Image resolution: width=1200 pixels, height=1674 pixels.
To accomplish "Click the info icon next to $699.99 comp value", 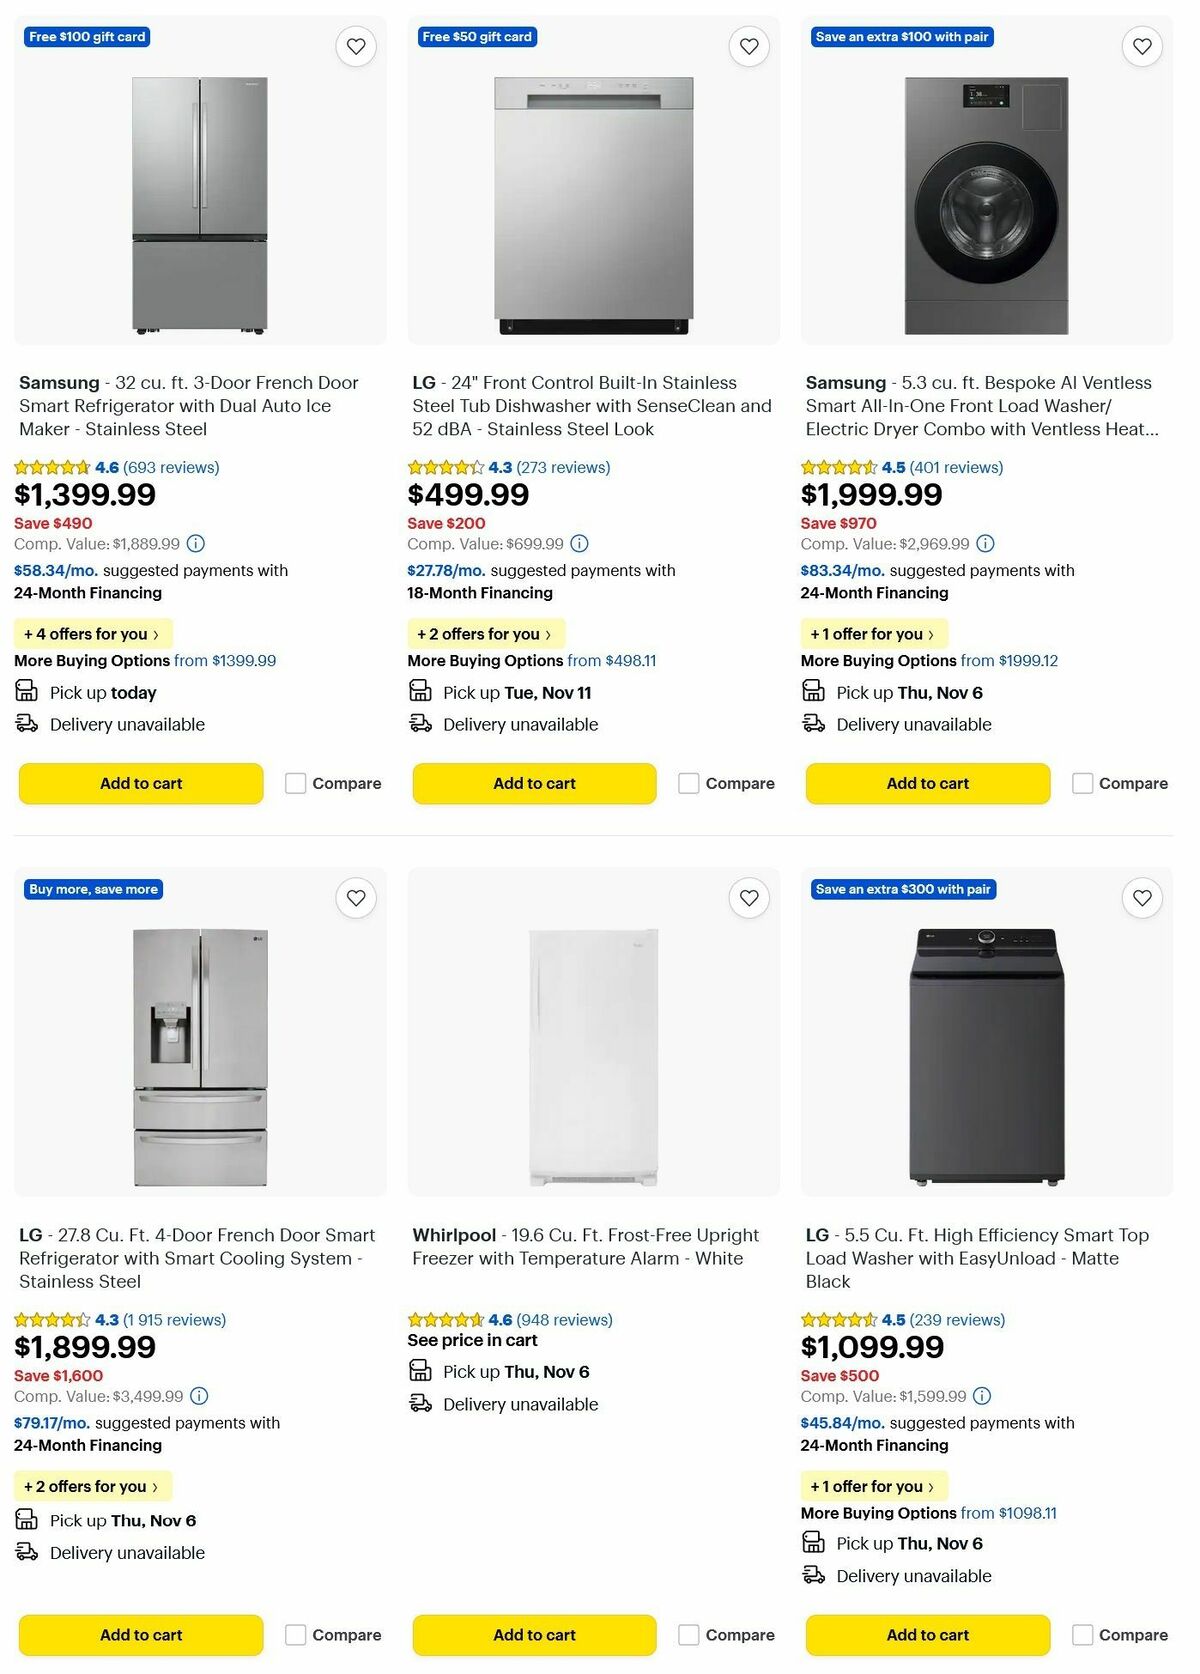I will coord(576,544).
